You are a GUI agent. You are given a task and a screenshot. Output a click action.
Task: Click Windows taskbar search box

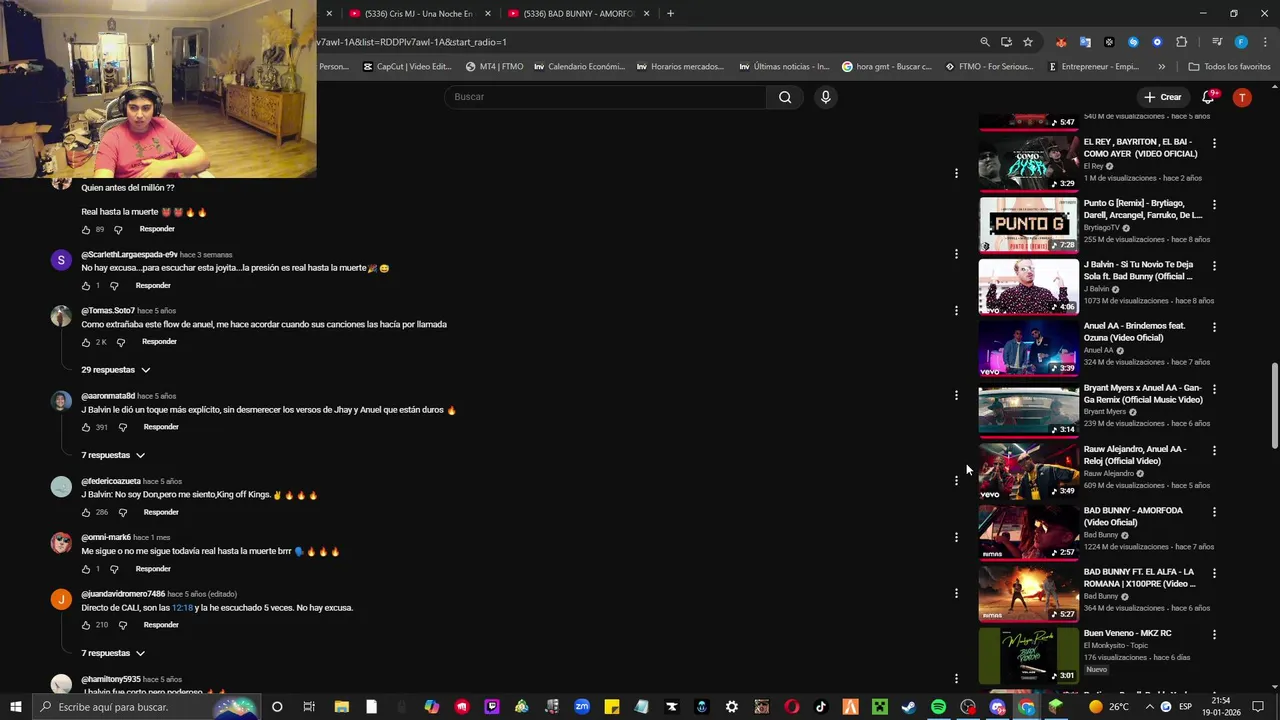pyautogui.click(x=147, y=707)
